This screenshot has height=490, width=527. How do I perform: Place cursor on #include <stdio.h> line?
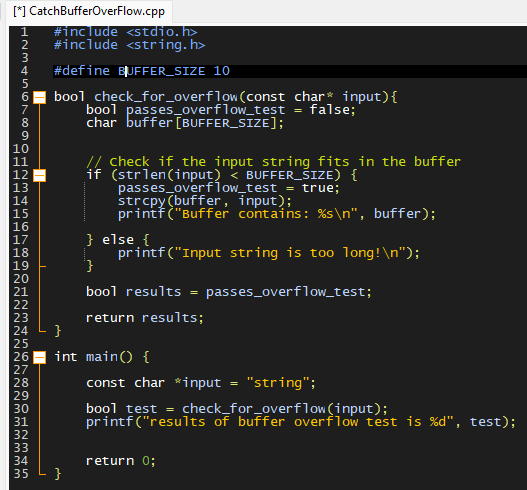coord(125,32)
